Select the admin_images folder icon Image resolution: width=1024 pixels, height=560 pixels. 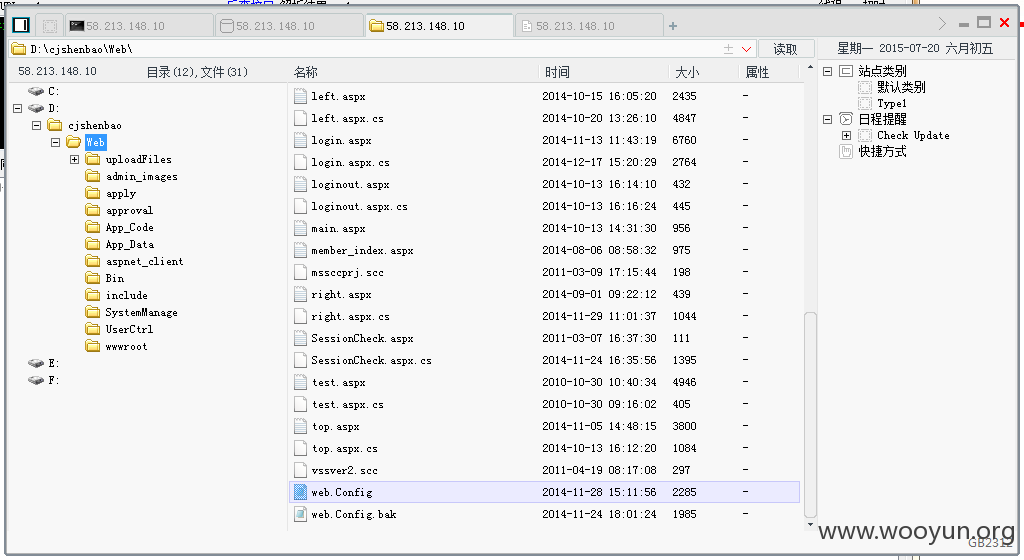pos(93,176)
